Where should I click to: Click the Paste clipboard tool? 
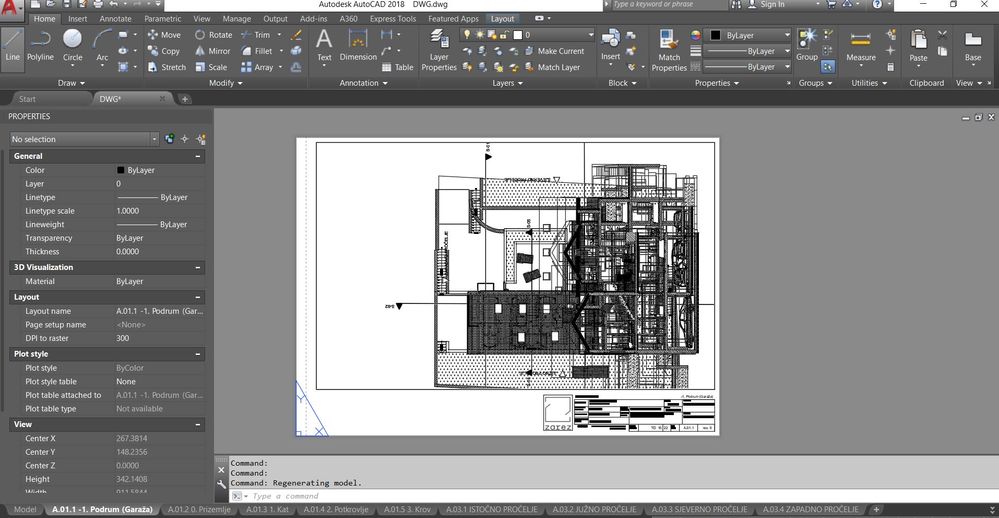(x=918, y=45)
